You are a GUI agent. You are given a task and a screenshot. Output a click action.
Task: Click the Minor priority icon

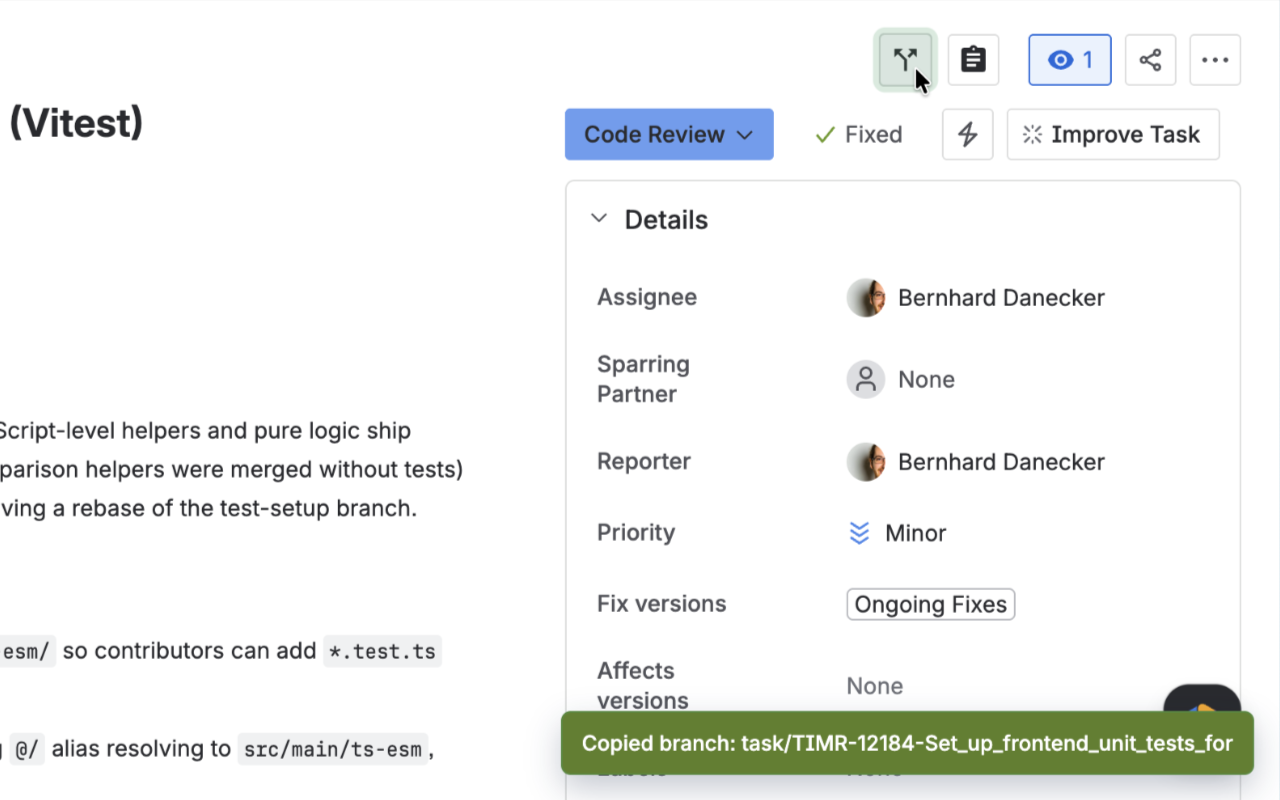pyautogui.click(x=859, y=533)
